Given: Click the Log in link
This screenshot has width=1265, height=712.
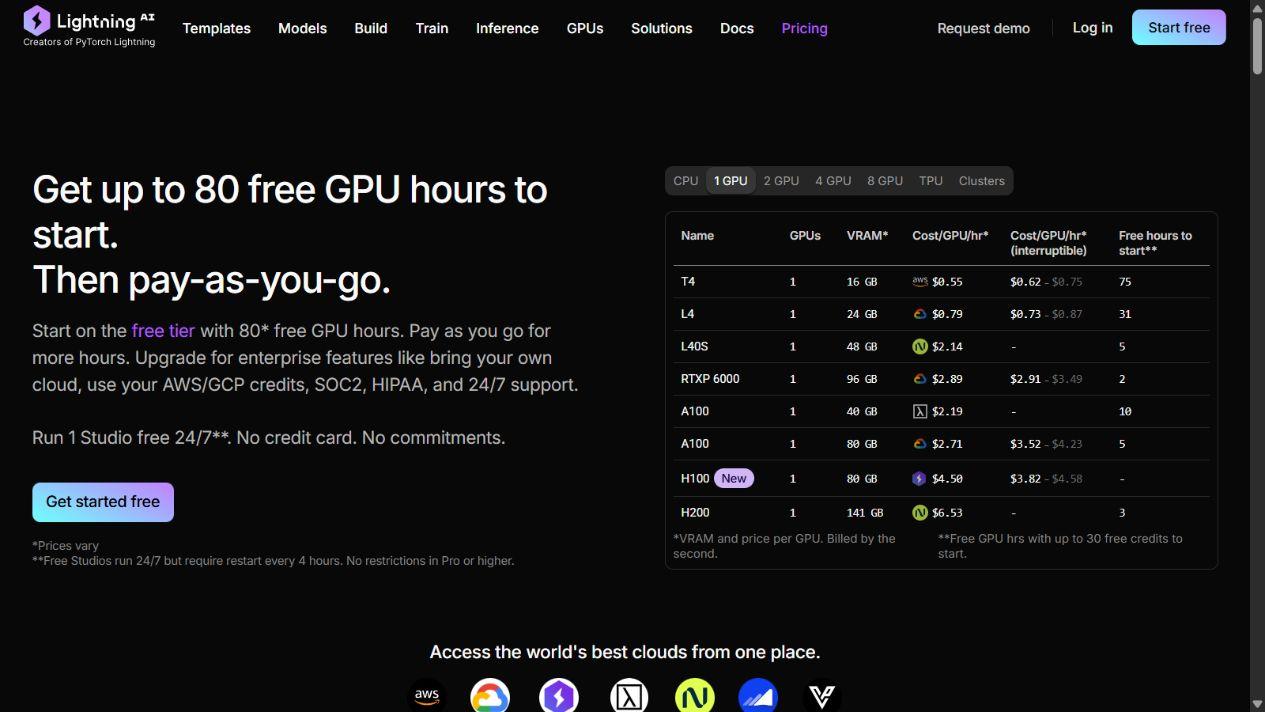Looking at the screenshot, I should (1092, 28).
